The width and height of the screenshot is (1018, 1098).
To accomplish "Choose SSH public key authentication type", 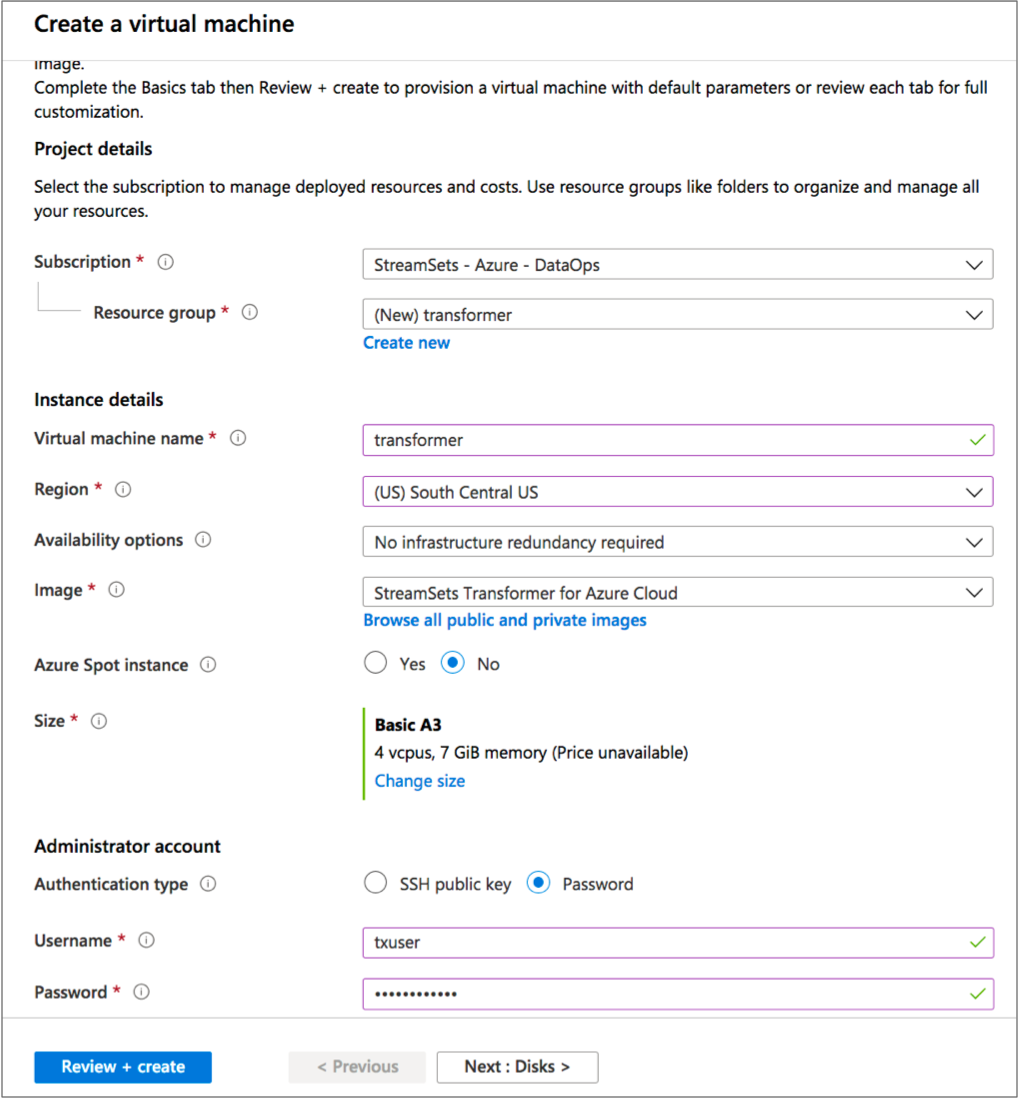I will pyautogui.click(x=376, y=883).
